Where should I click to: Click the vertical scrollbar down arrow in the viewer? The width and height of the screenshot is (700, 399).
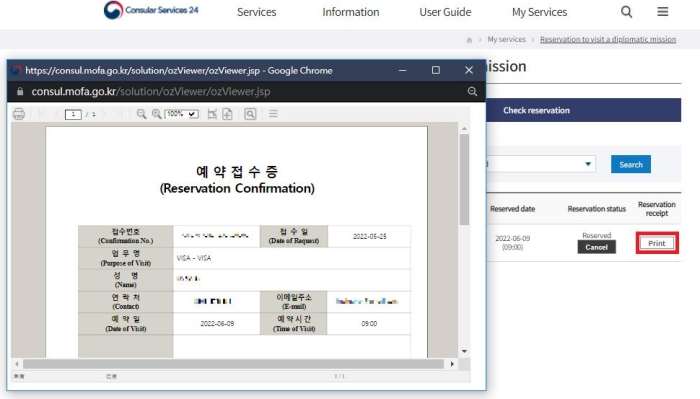coord(464,351)
